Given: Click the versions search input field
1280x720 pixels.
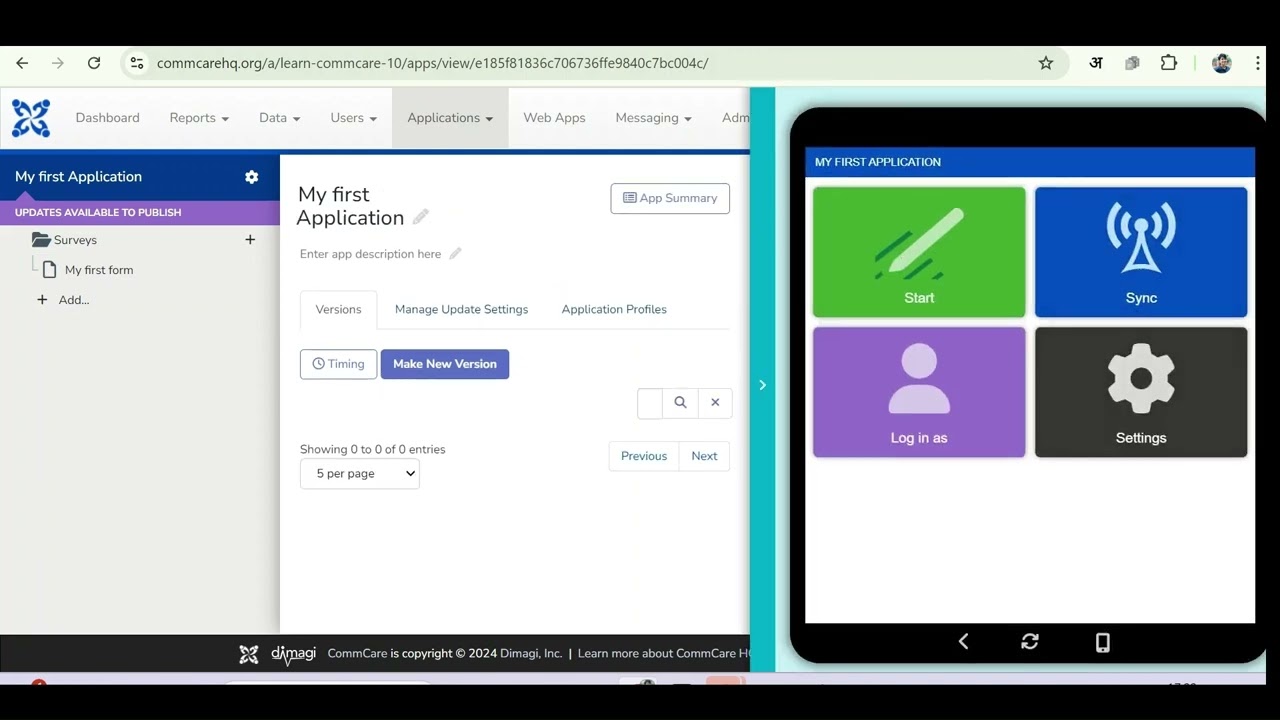Looking at the screenshot, I should [650, 402].
